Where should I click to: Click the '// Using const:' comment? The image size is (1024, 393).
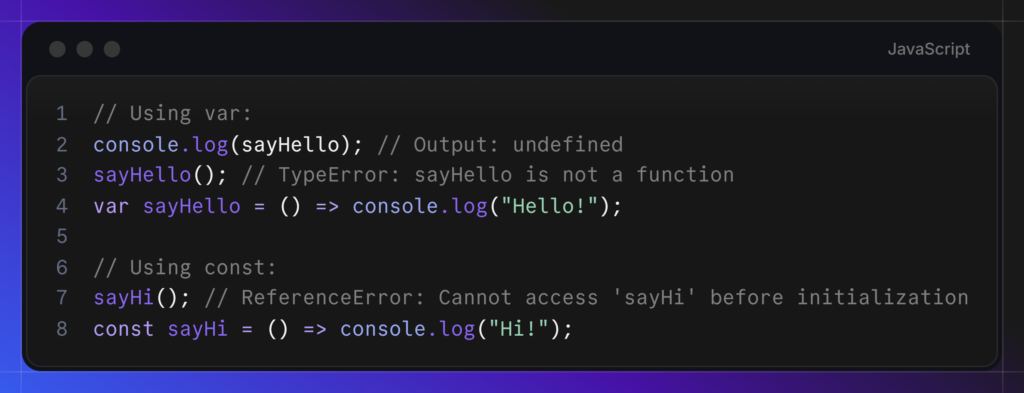185,268
